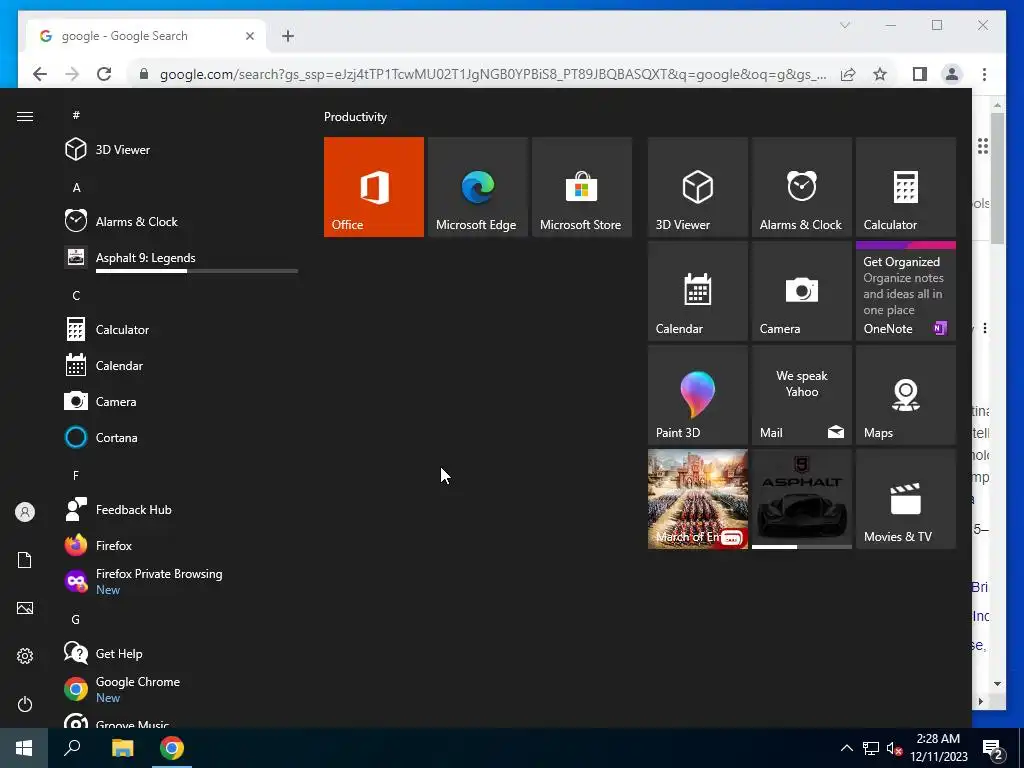Open the Maps tile
The image size is (1024, 768).
(x=906, y=395)
